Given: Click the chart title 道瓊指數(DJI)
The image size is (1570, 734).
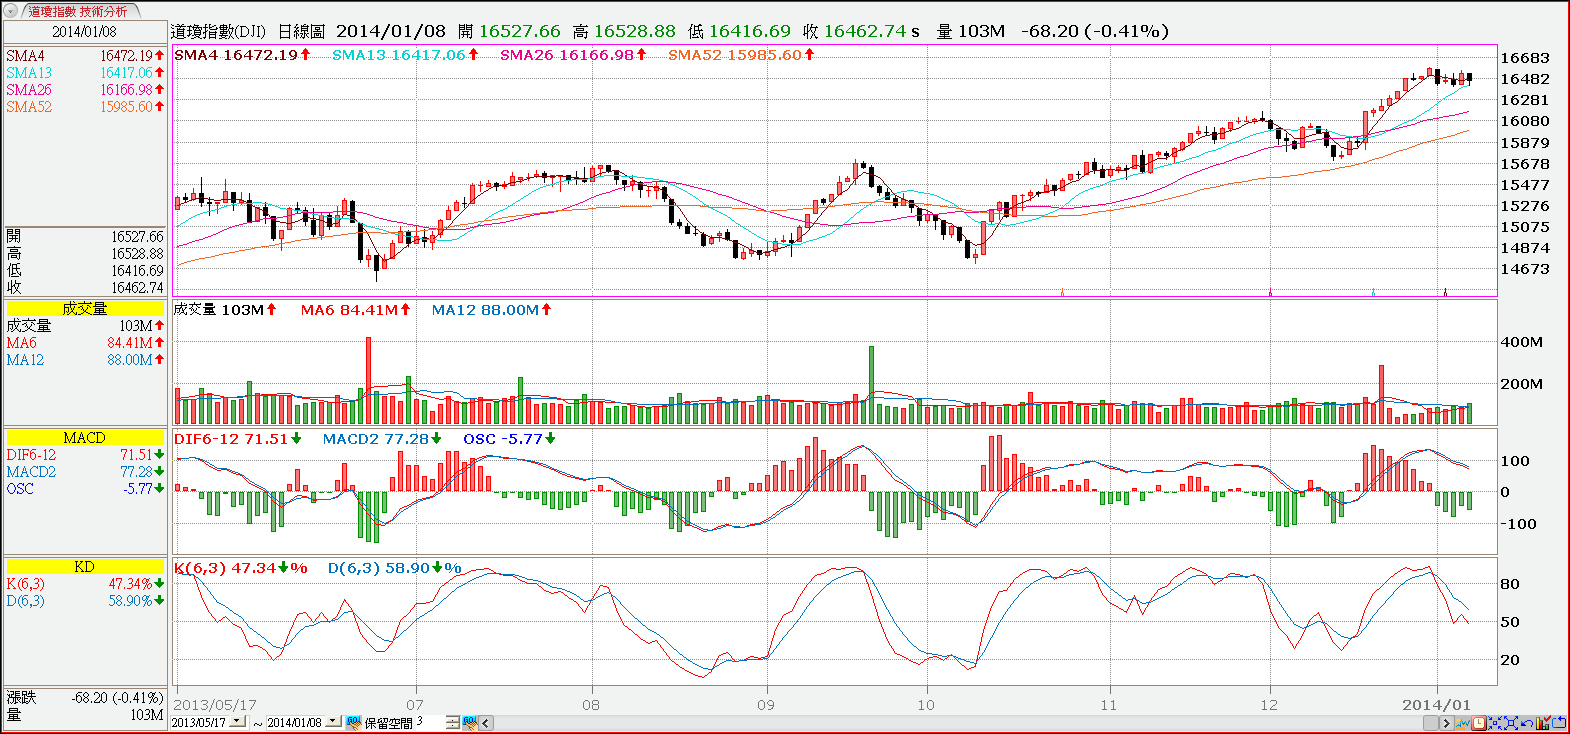Looking at the screenshot, I should (219, 31).
